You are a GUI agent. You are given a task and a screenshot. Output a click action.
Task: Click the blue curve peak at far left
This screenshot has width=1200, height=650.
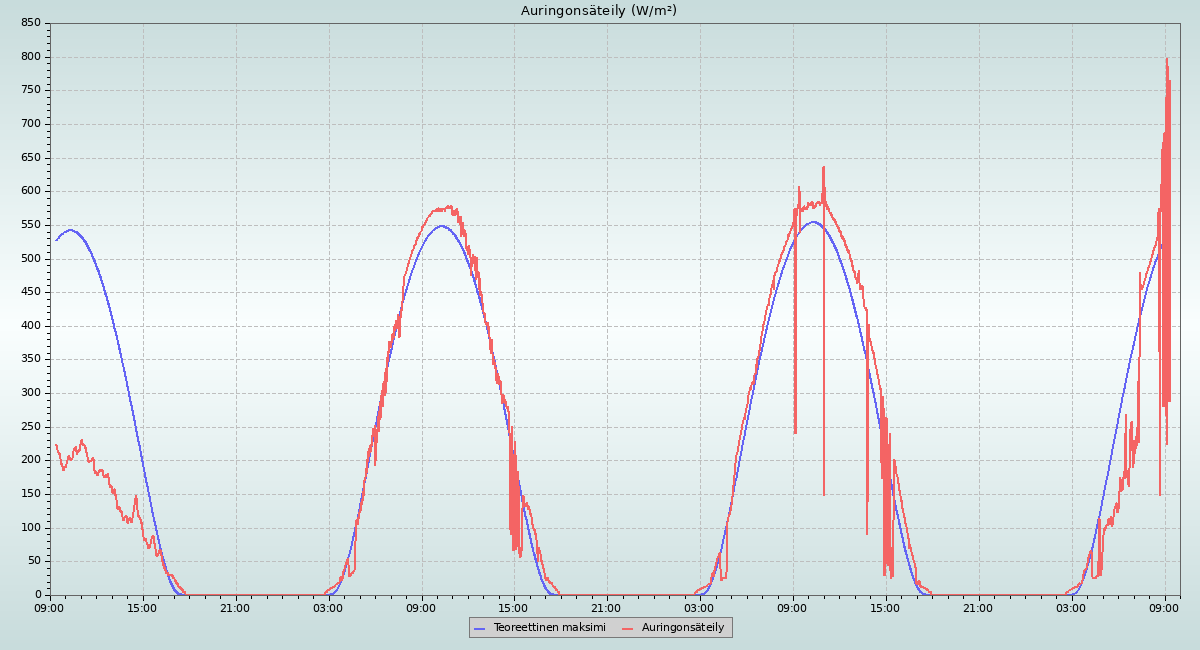(70, 230)
